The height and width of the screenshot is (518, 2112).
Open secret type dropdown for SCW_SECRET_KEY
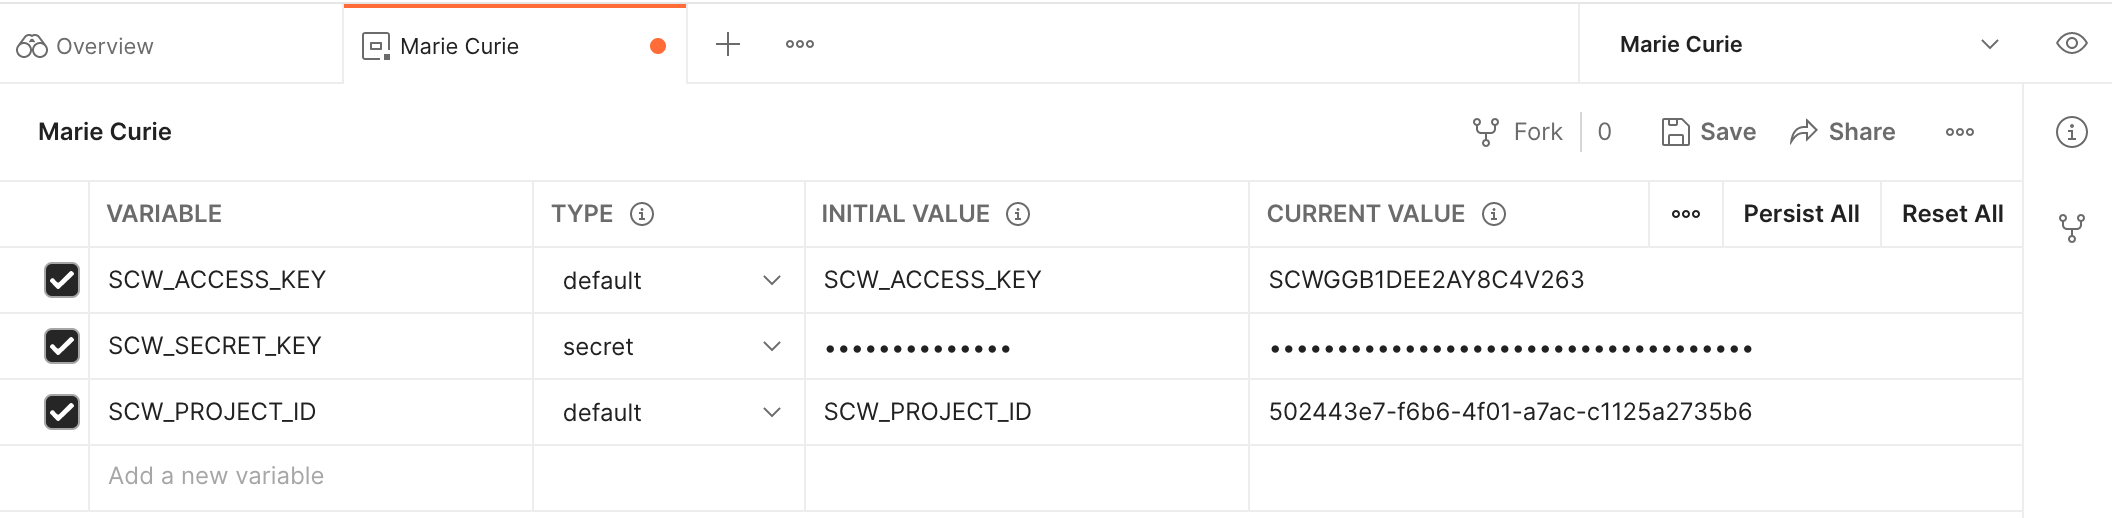point(771,346)
